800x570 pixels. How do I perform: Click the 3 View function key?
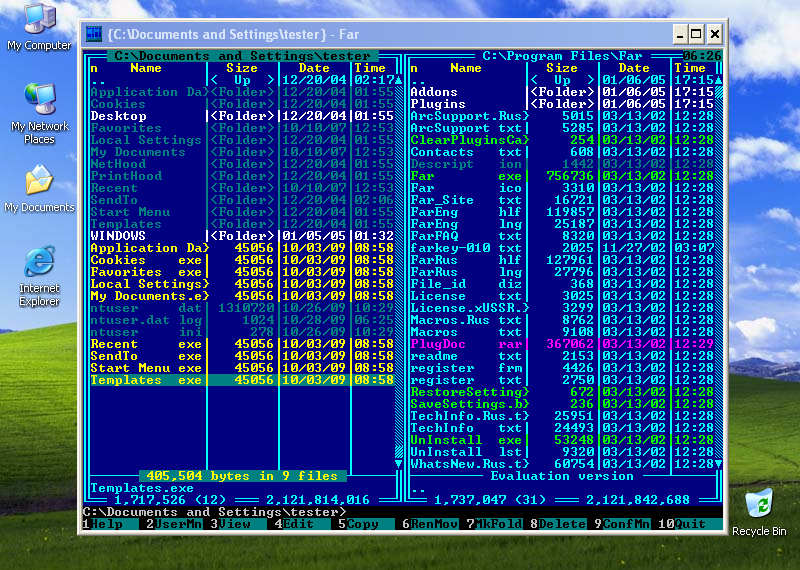238,524
